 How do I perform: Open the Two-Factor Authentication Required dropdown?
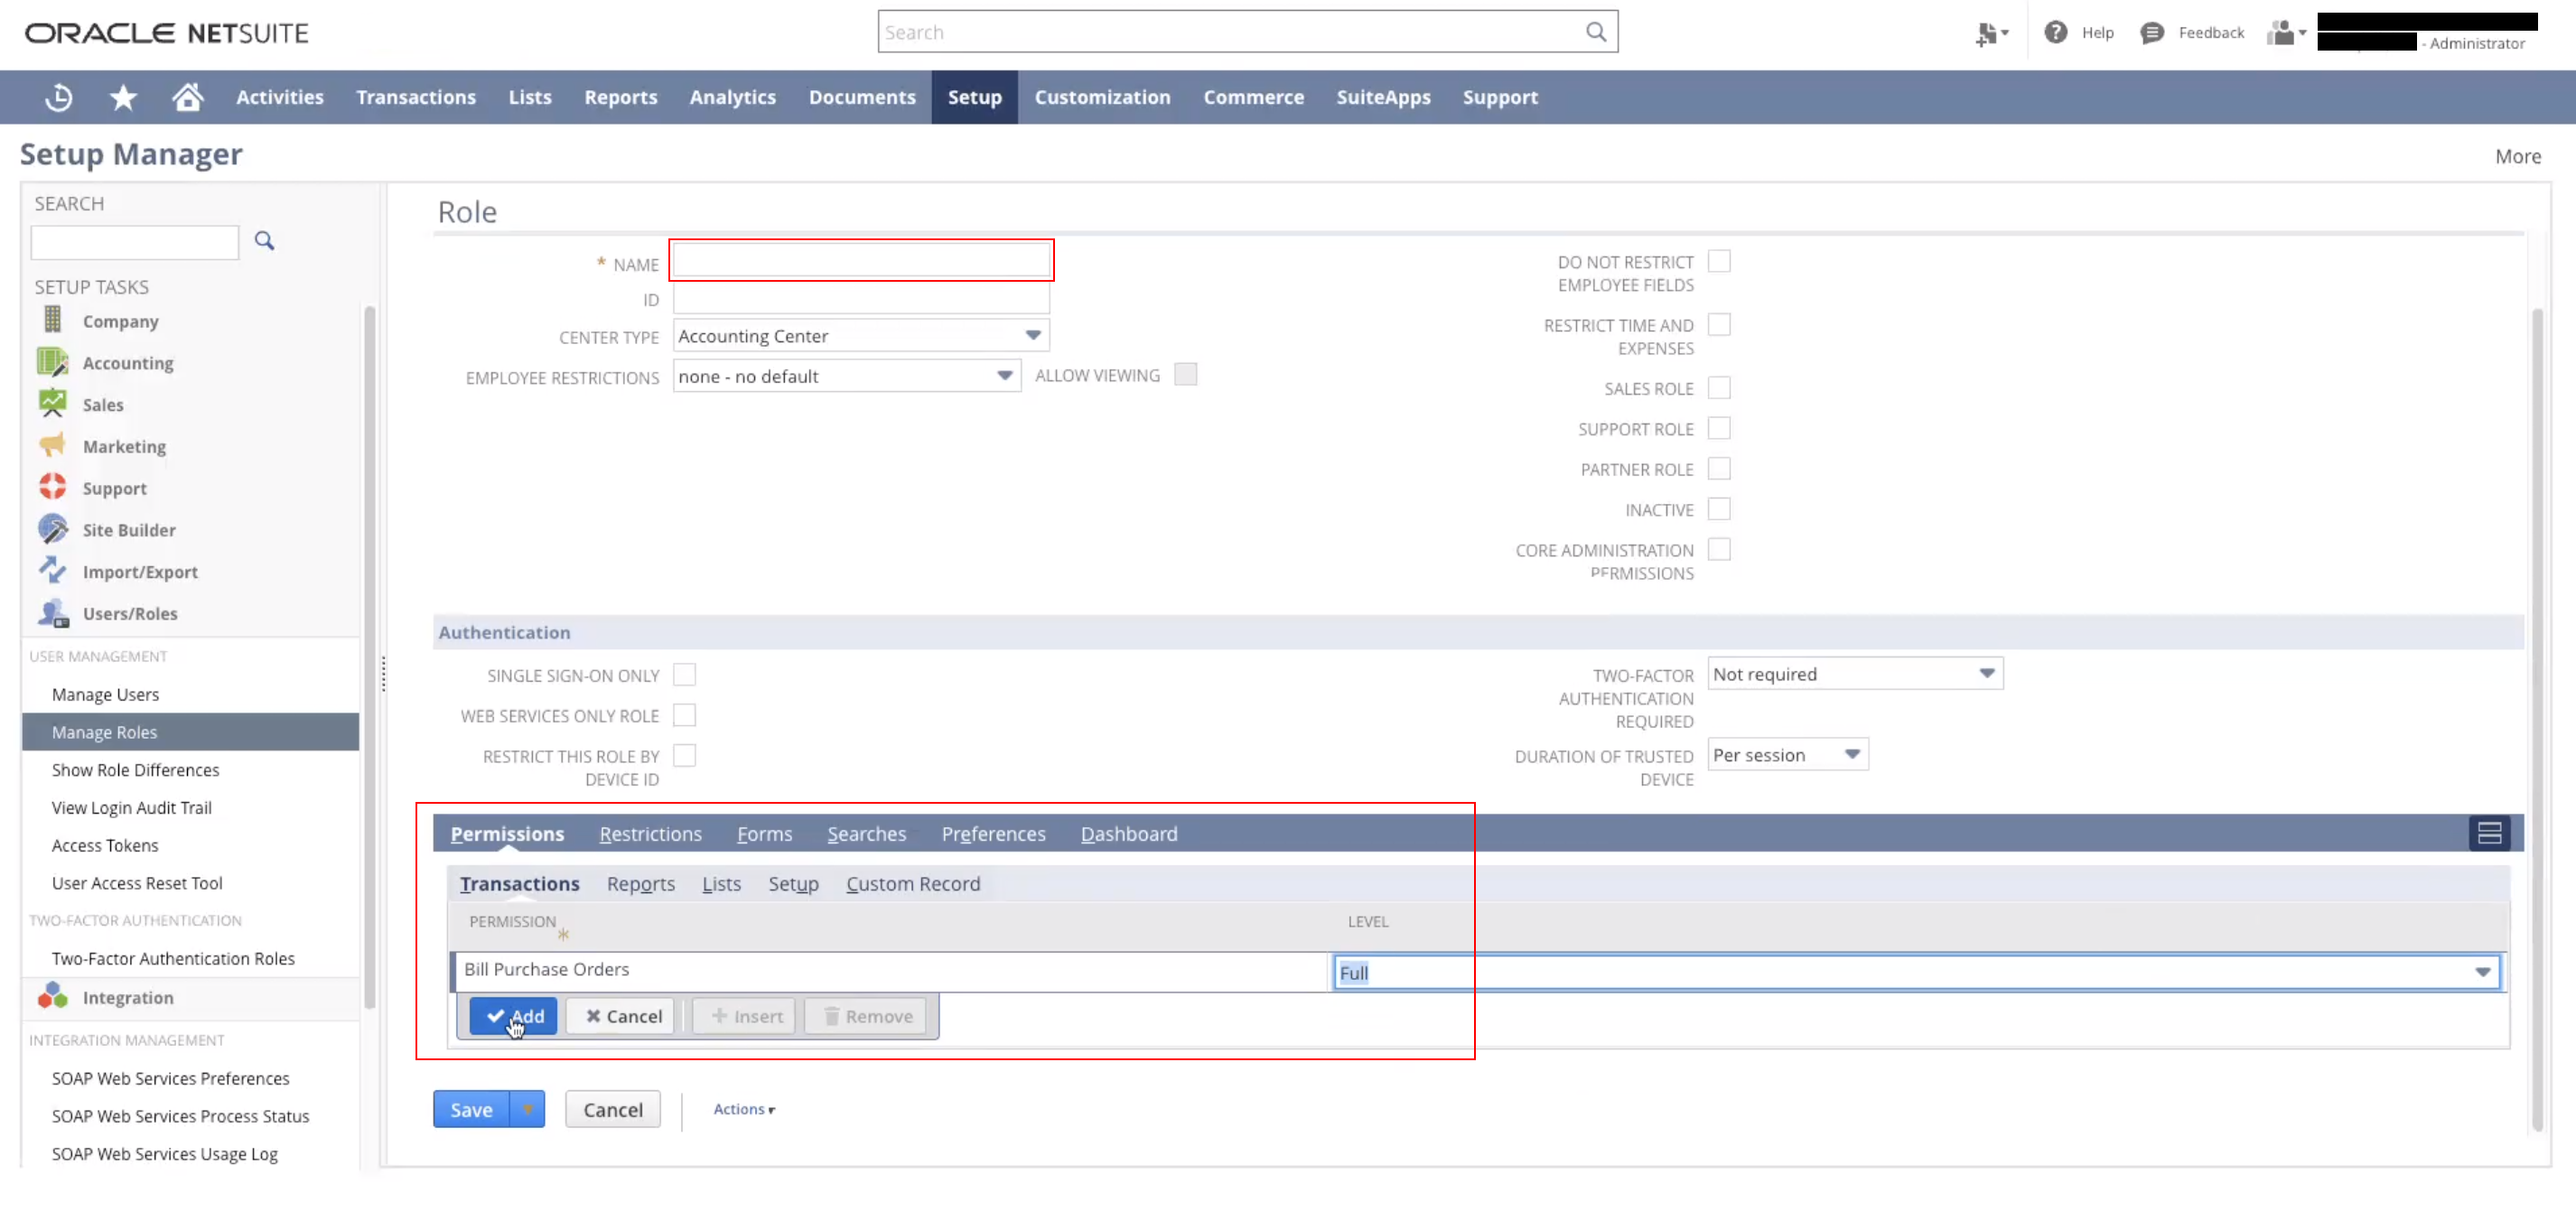1986,674
